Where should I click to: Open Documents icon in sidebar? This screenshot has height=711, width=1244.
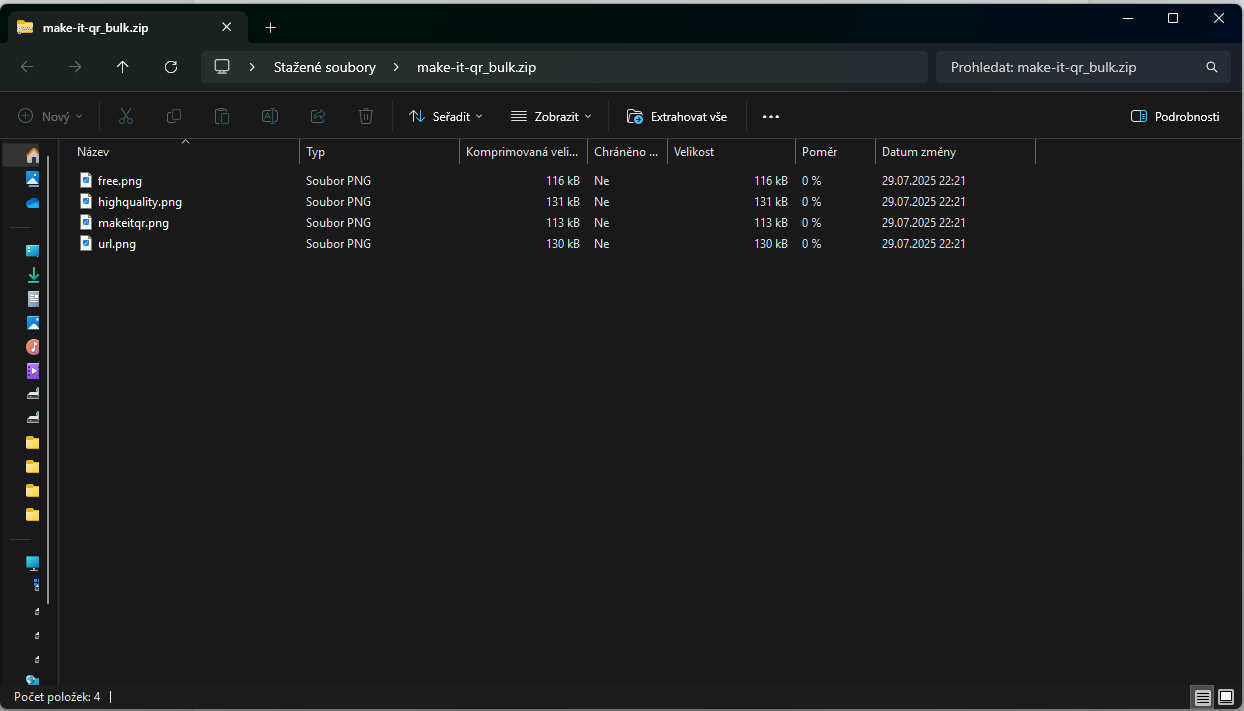pos(32,299)
